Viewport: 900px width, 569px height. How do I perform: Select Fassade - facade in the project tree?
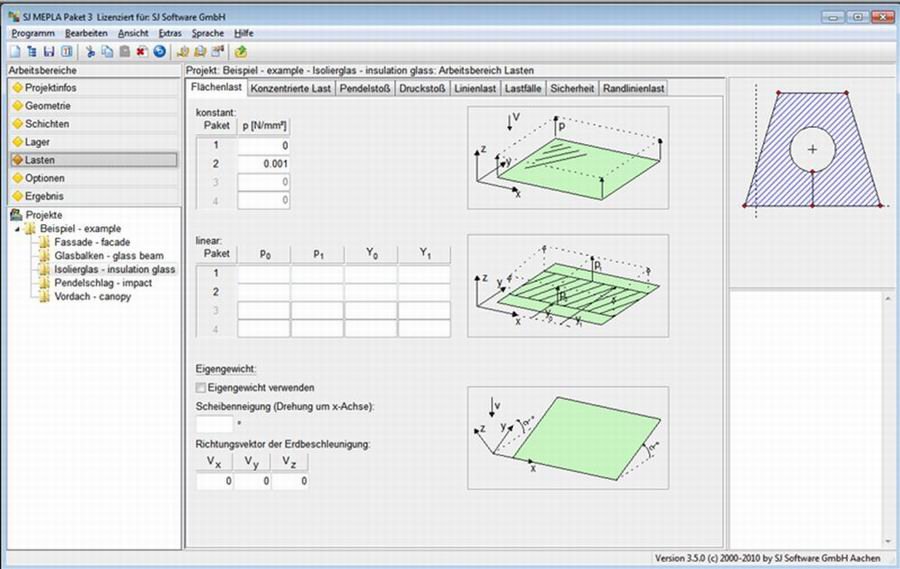point(92,242)
